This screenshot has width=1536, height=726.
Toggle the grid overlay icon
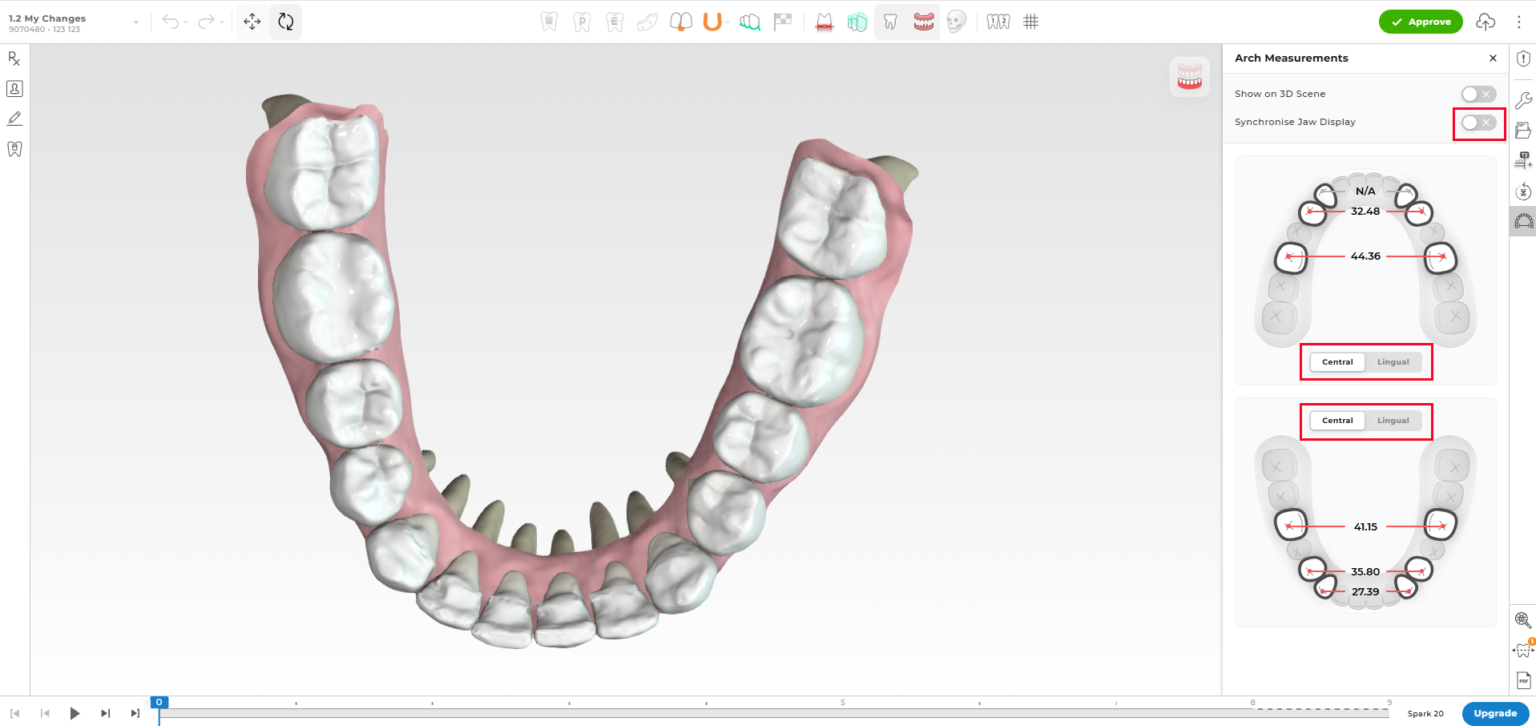[1030, 21]
